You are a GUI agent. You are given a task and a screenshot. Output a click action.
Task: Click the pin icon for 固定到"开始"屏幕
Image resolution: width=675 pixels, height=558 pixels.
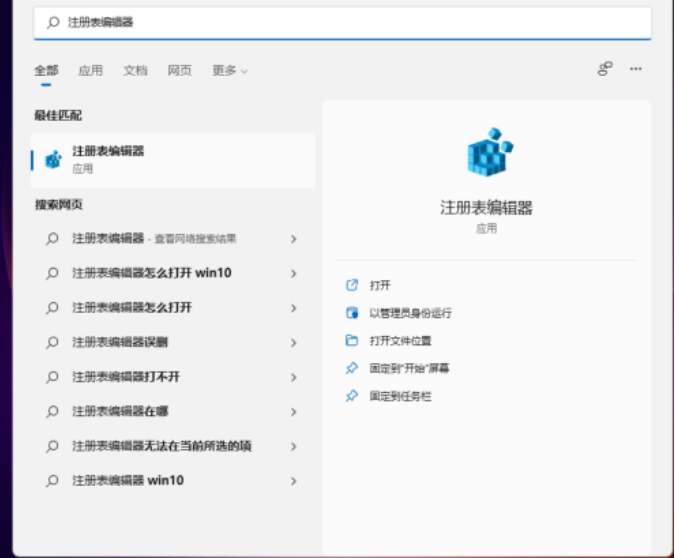[x=351, y=369]
